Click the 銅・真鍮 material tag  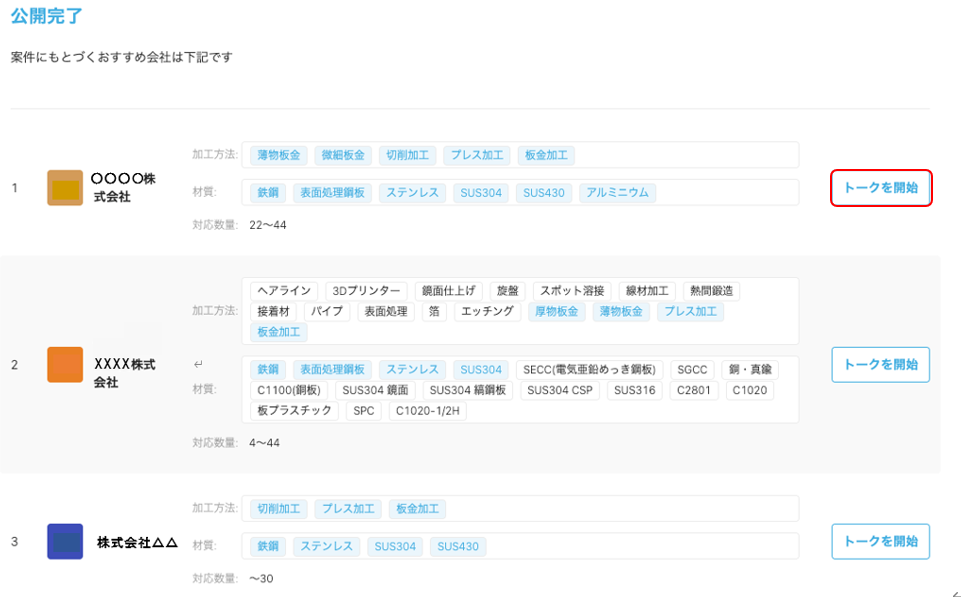coord(750,370)
